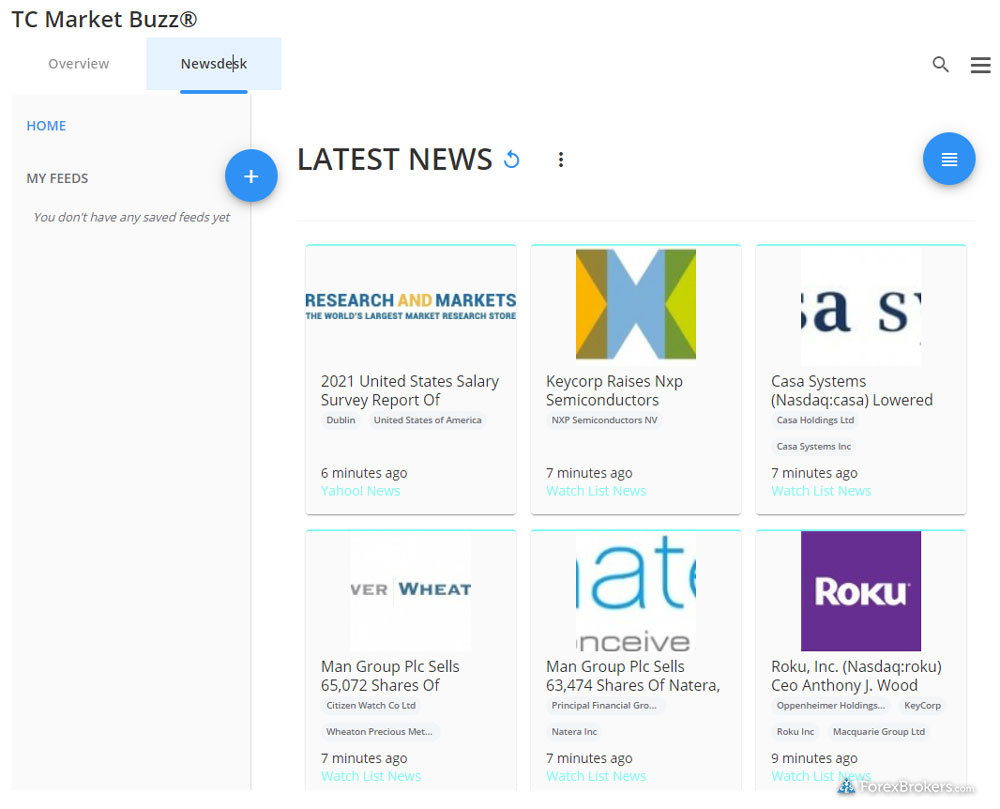
Task: Select the Casa Holdings Ltd tag
Action: 815,420
